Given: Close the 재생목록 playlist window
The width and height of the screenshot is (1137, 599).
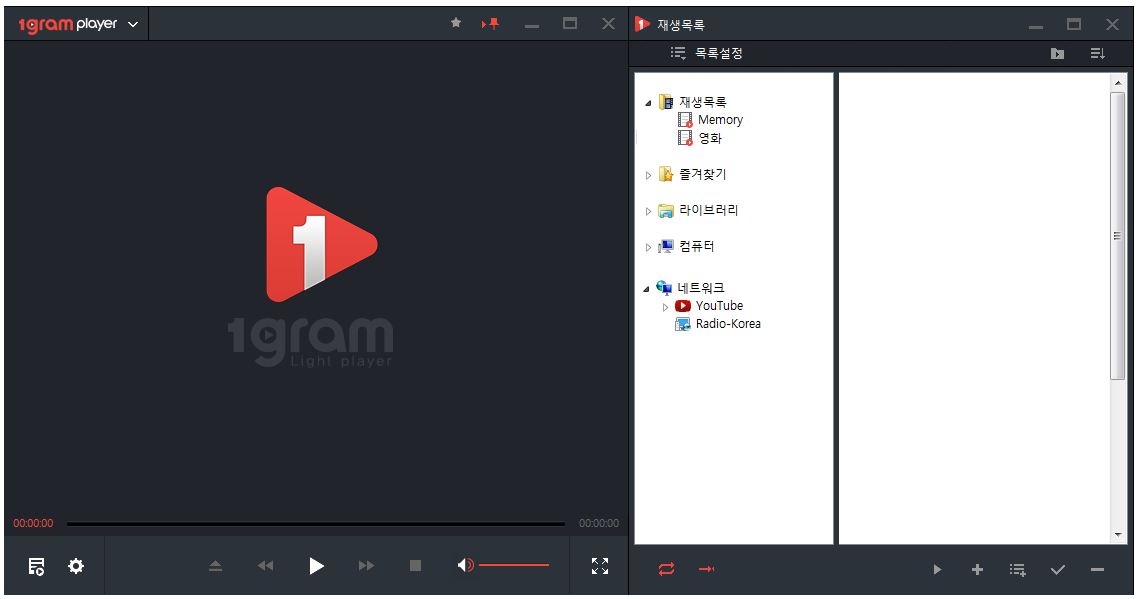Looking at the screenshot, I should click(x=1112, y=24).
